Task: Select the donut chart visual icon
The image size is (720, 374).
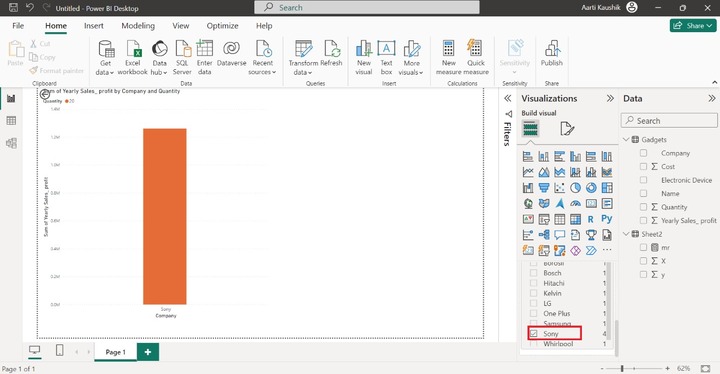Action: (591, 188)
